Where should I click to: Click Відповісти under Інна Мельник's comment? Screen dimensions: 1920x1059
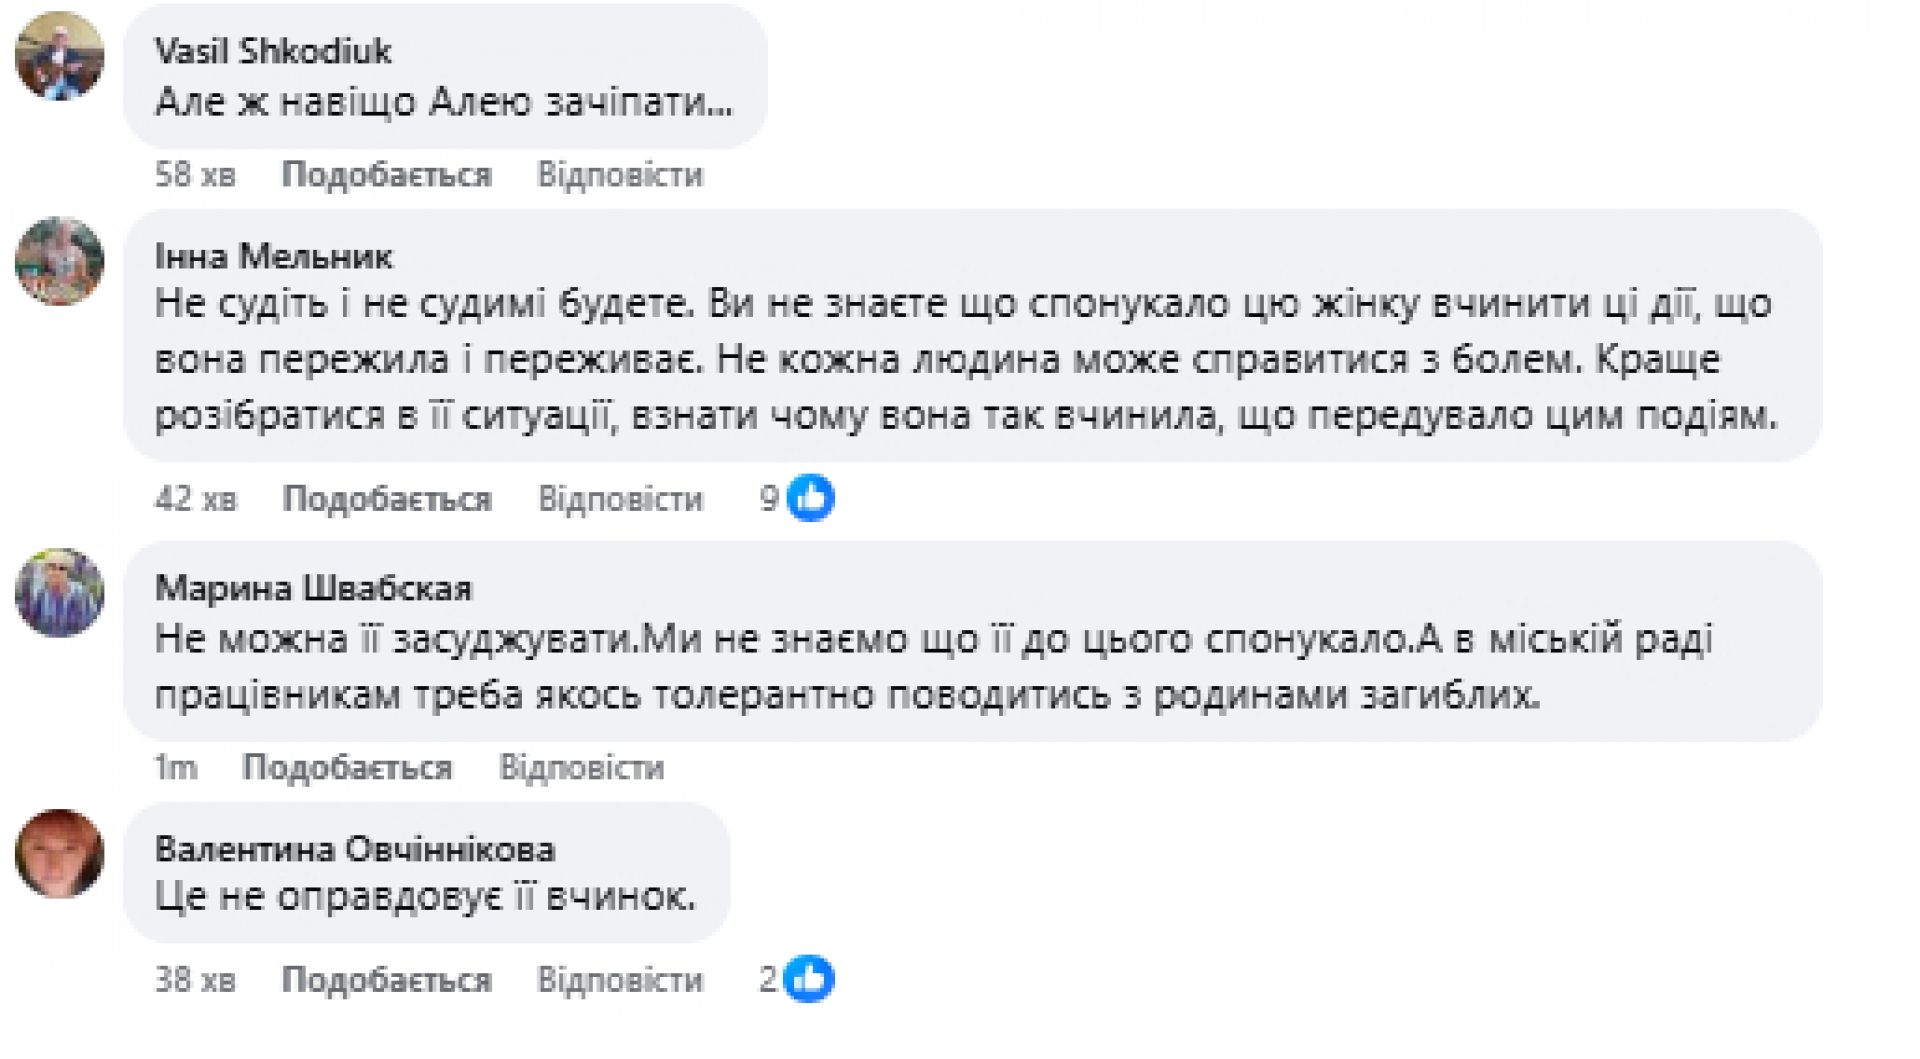pos(620,498)
